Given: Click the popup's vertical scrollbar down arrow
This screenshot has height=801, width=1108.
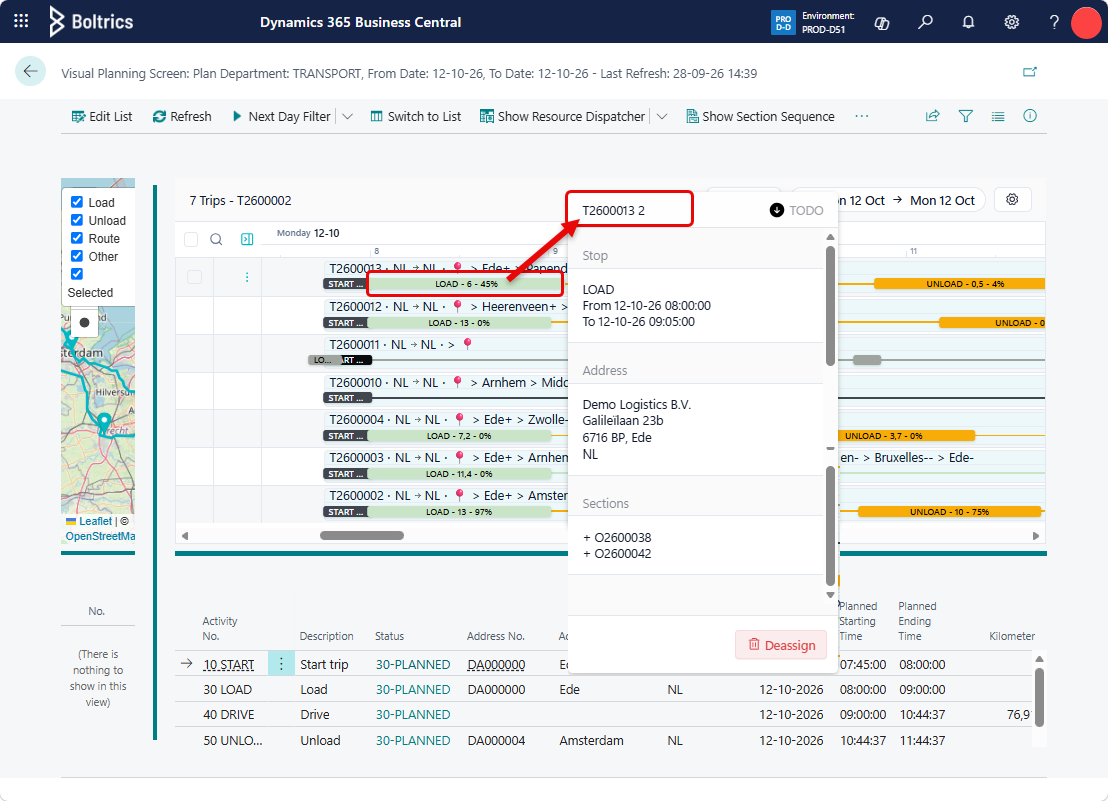Looking at the screenshot, I should click(x=830, y=595).
